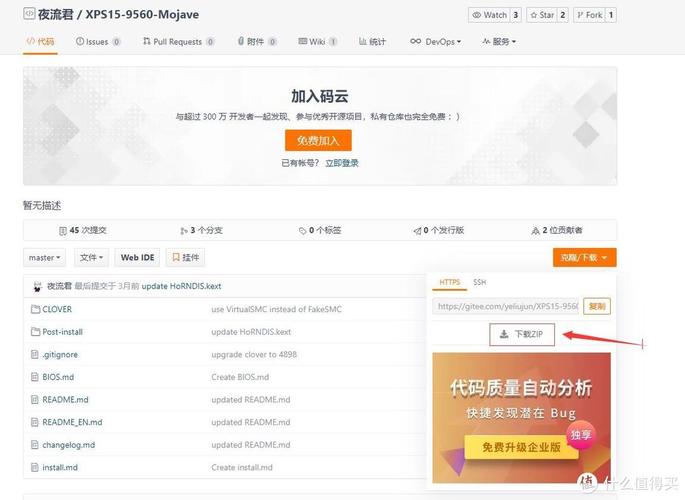Expand the 服务 dropdown menu
This screenshot has height=500, width=685.
pyautogui.click(x=499, y=41)
